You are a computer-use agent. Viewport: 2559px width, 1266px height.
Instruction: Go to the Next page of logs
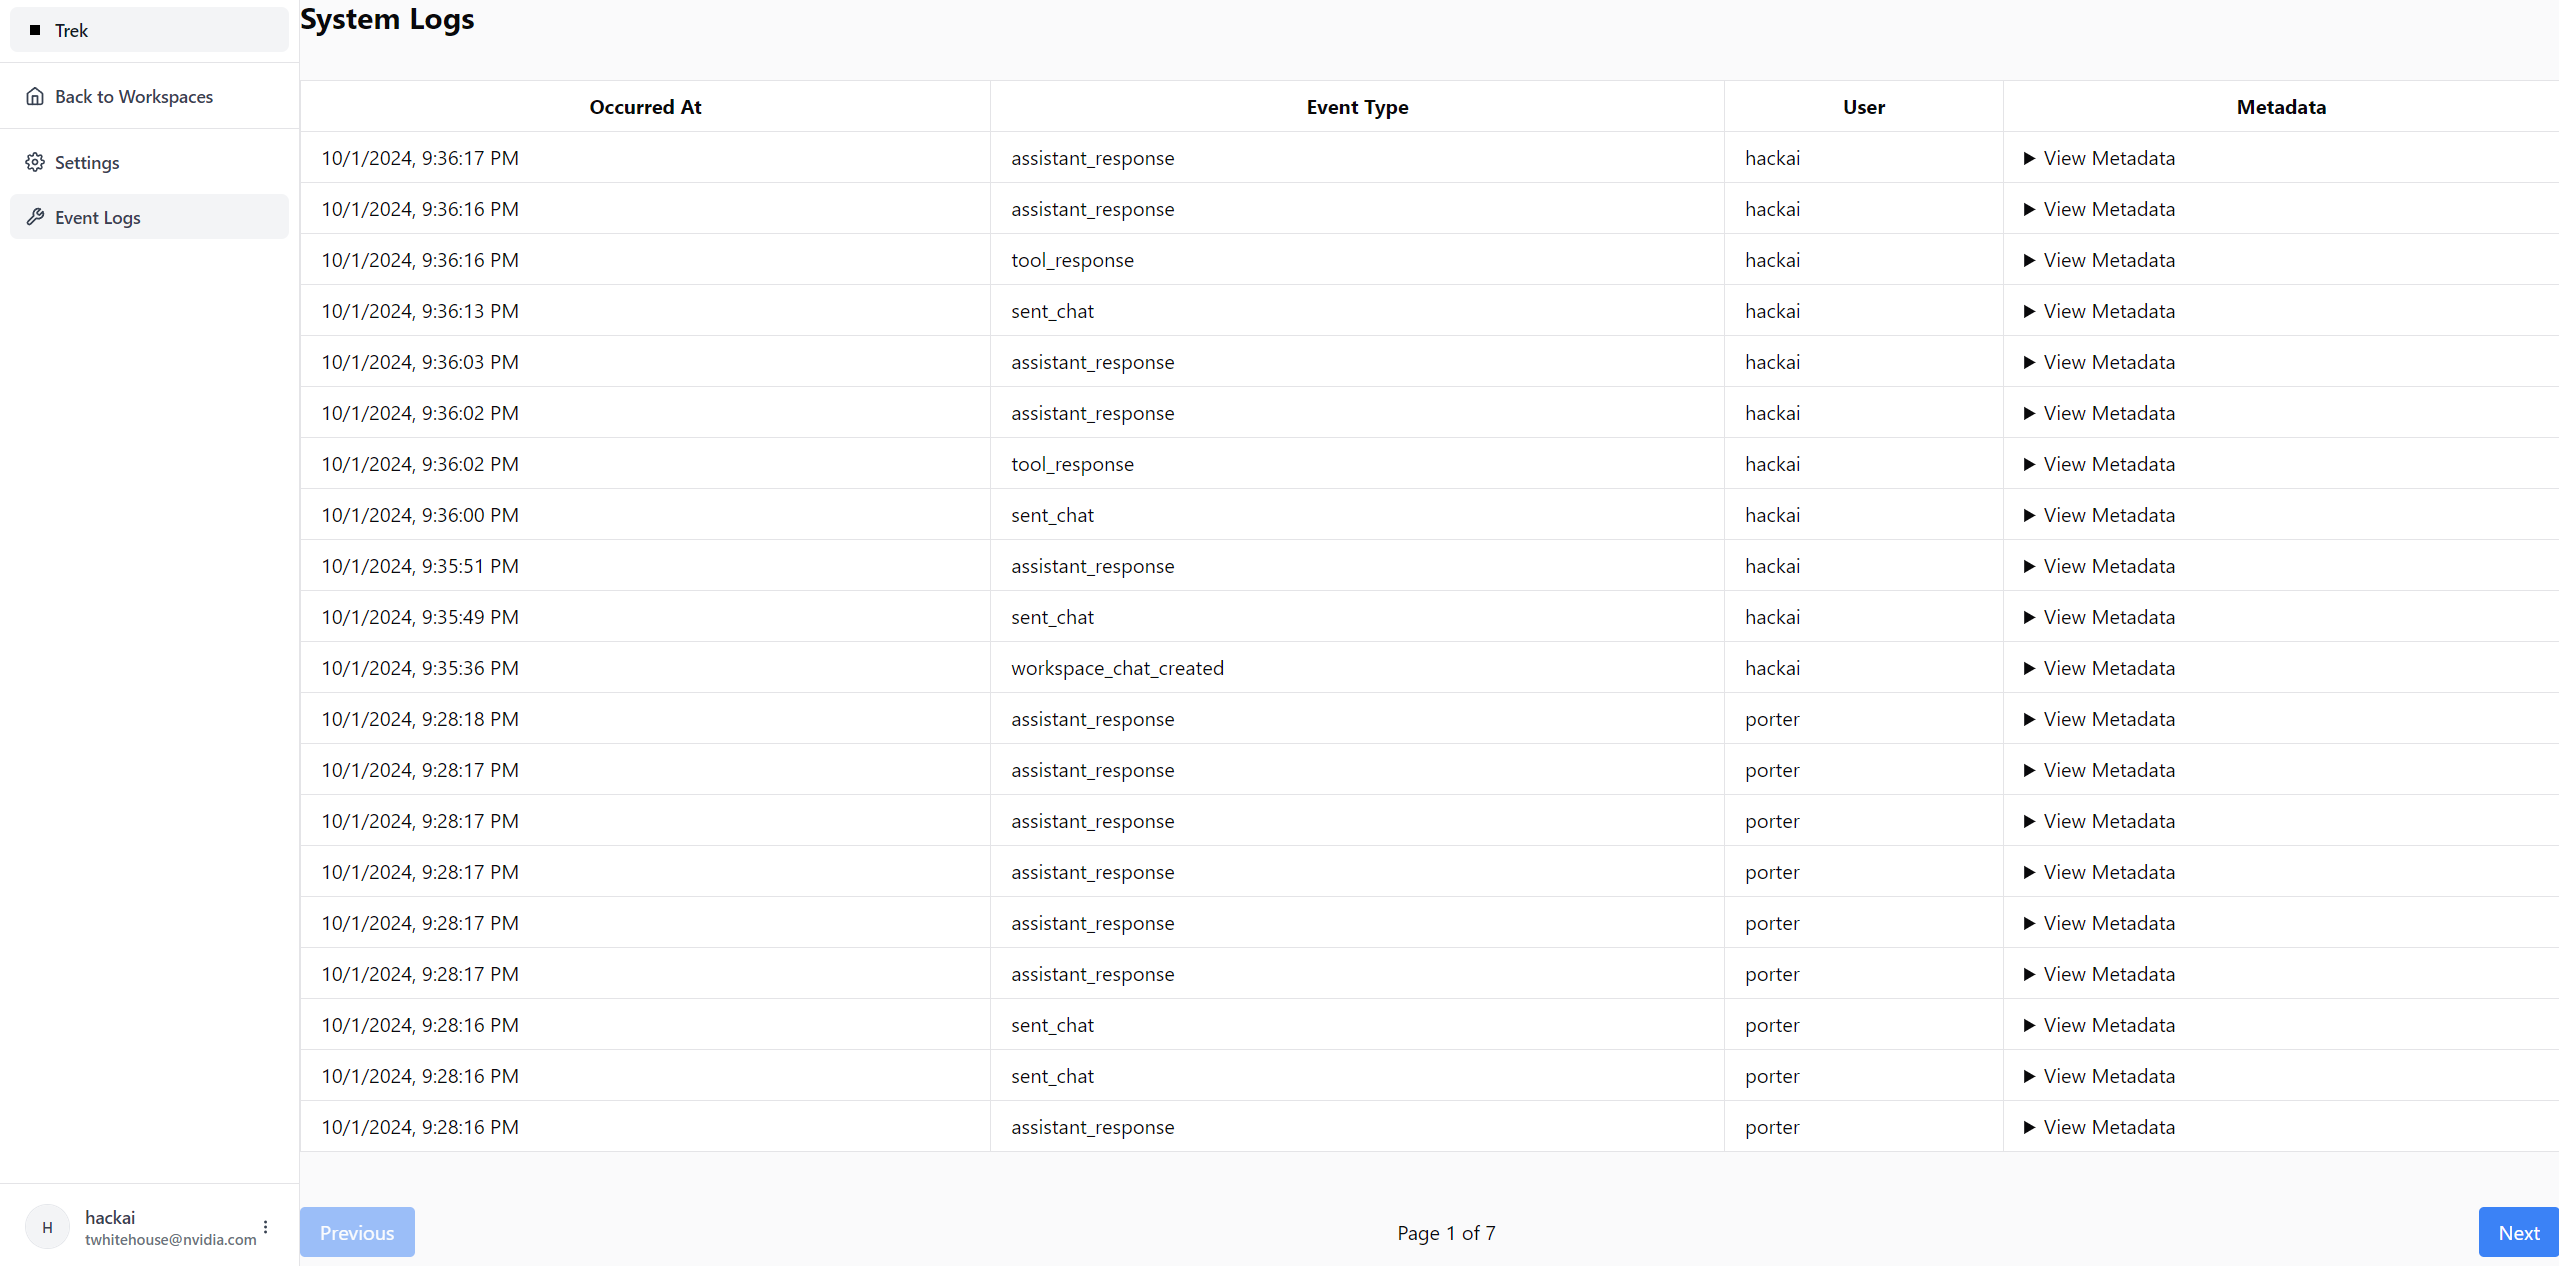click(x=2518, y=1232)
